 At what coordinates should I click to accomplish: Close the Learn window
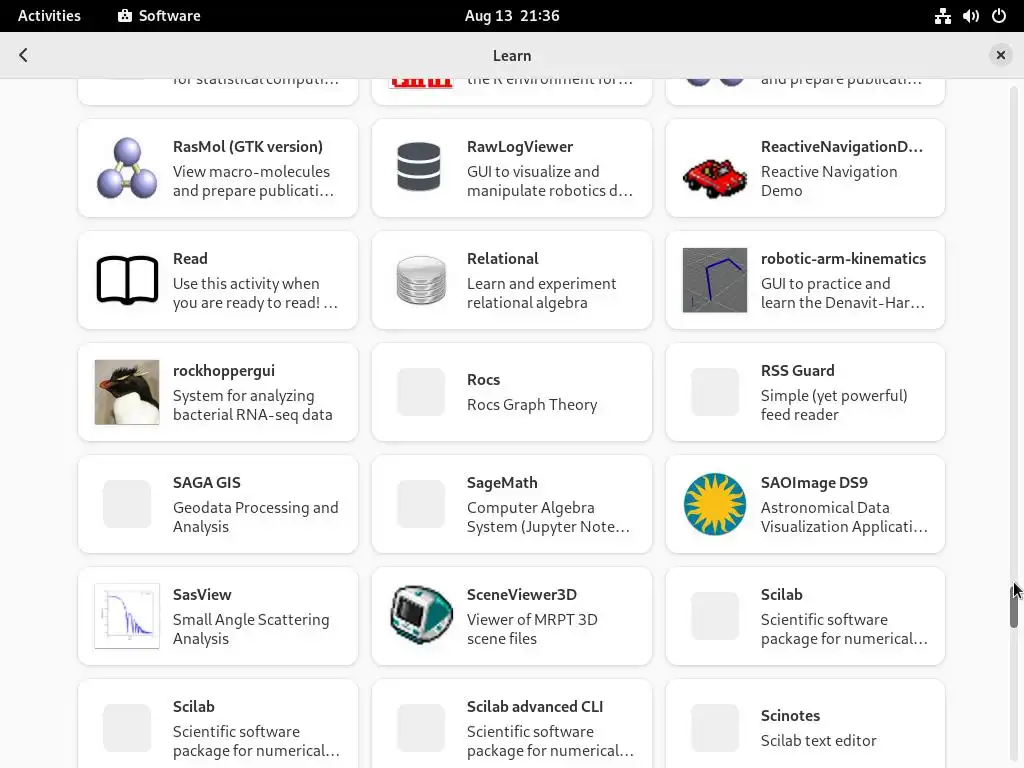pyautogui.click(x=1000, y=55)
